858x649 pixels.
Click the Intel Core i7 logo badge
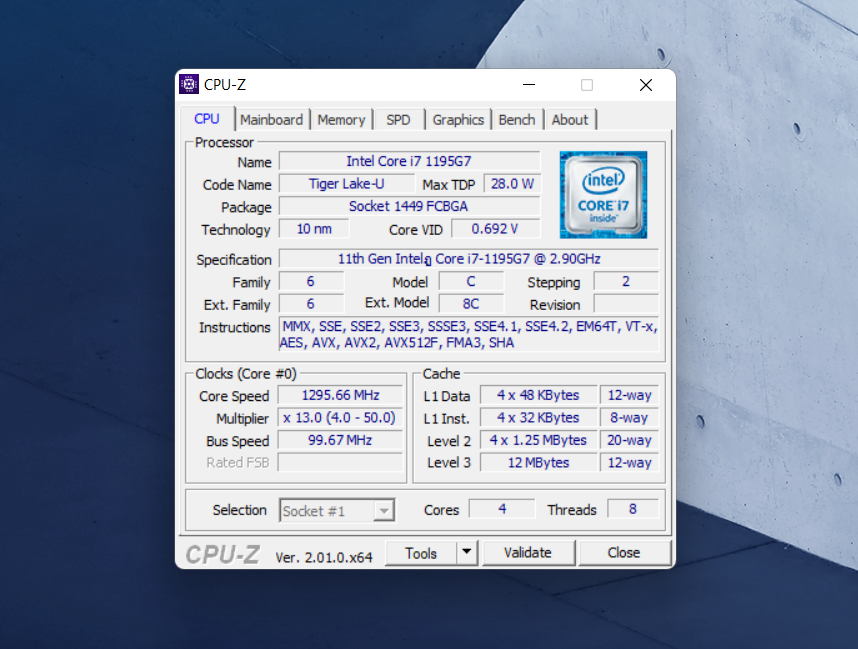(603, 195)
